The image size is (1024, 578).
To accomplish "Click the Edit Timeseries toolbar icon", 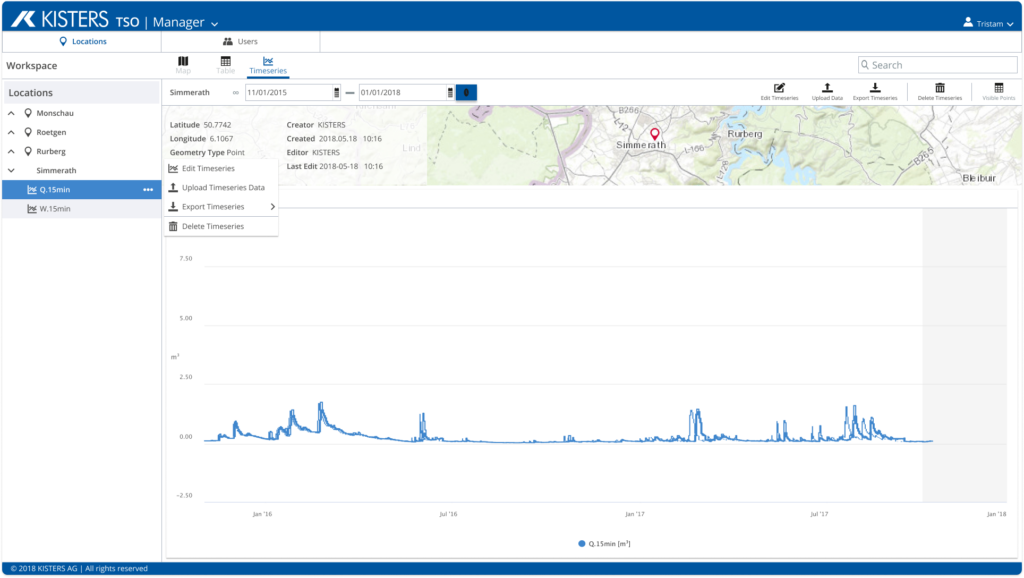I will pyautogui.click(x=779, y=88).
